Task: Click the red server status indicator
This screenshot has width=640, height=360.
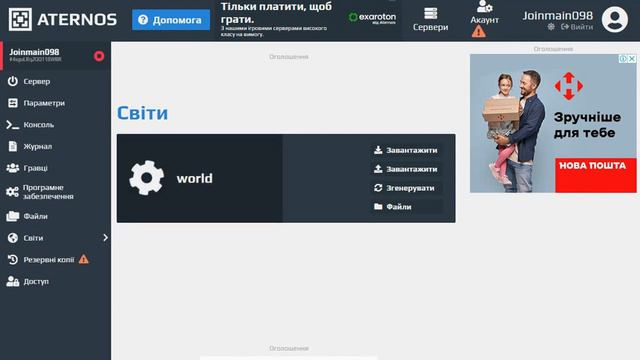Action: point(99,56)
